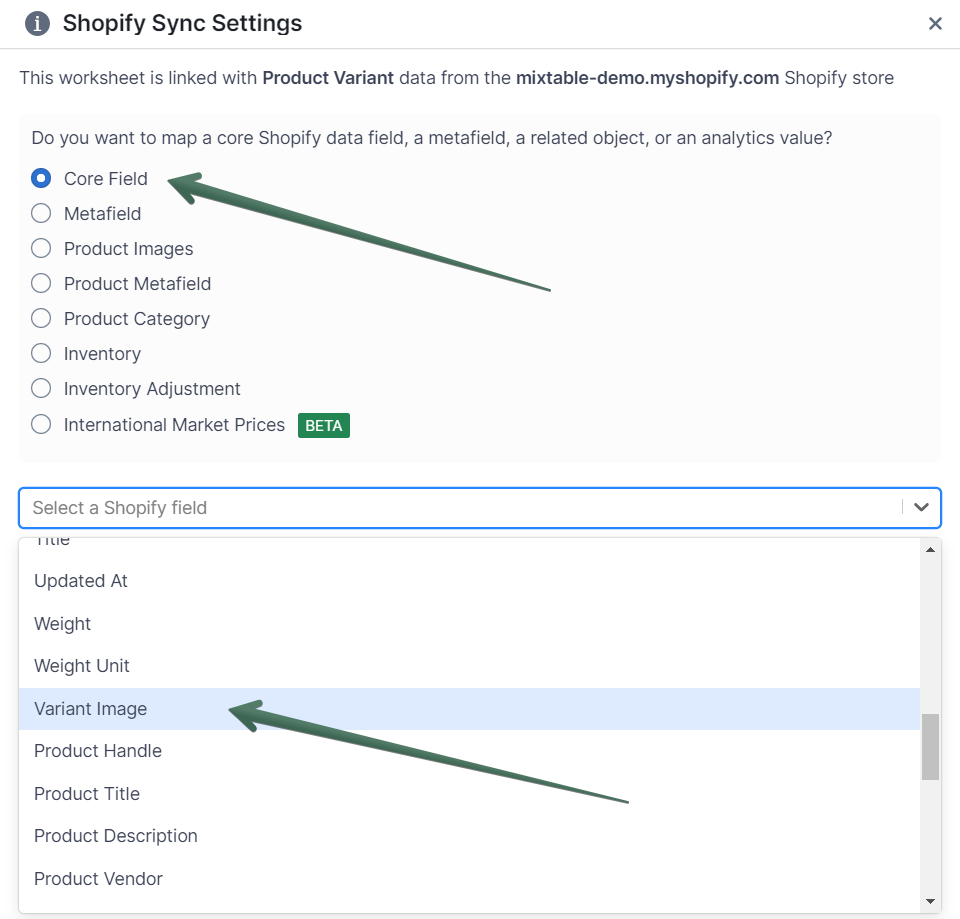The image size is (960, 919).
Task: Select the Inventory radio button
Action: click(x=40, y=353)
